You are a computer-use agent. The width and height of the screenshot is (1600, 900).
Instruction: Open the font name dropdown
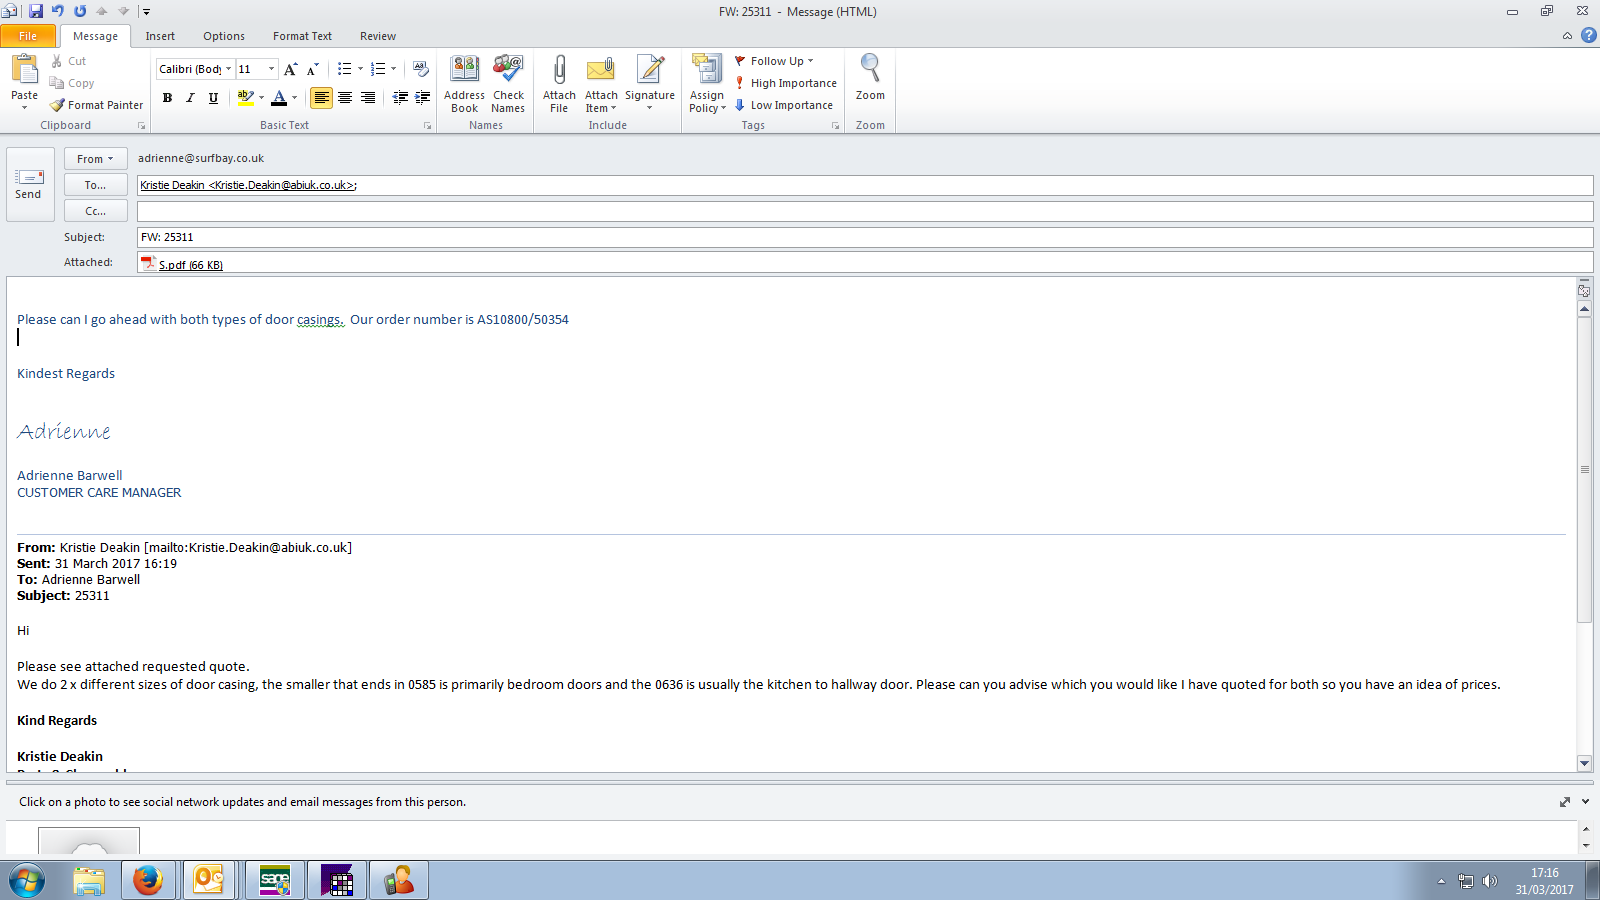pyautogui.click(x=228, y=69)
